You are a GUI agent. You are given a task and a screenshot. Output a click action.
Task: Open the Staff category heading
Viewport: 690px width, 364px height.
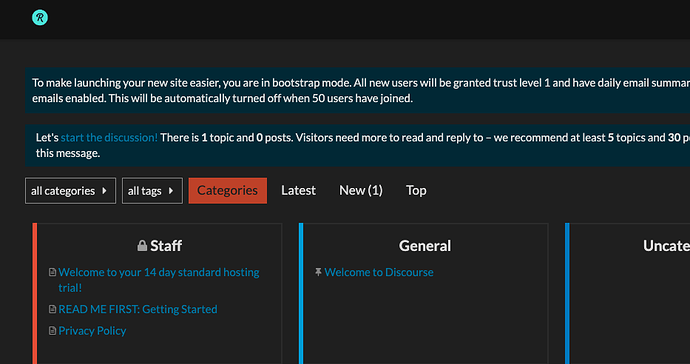[166, 246]
